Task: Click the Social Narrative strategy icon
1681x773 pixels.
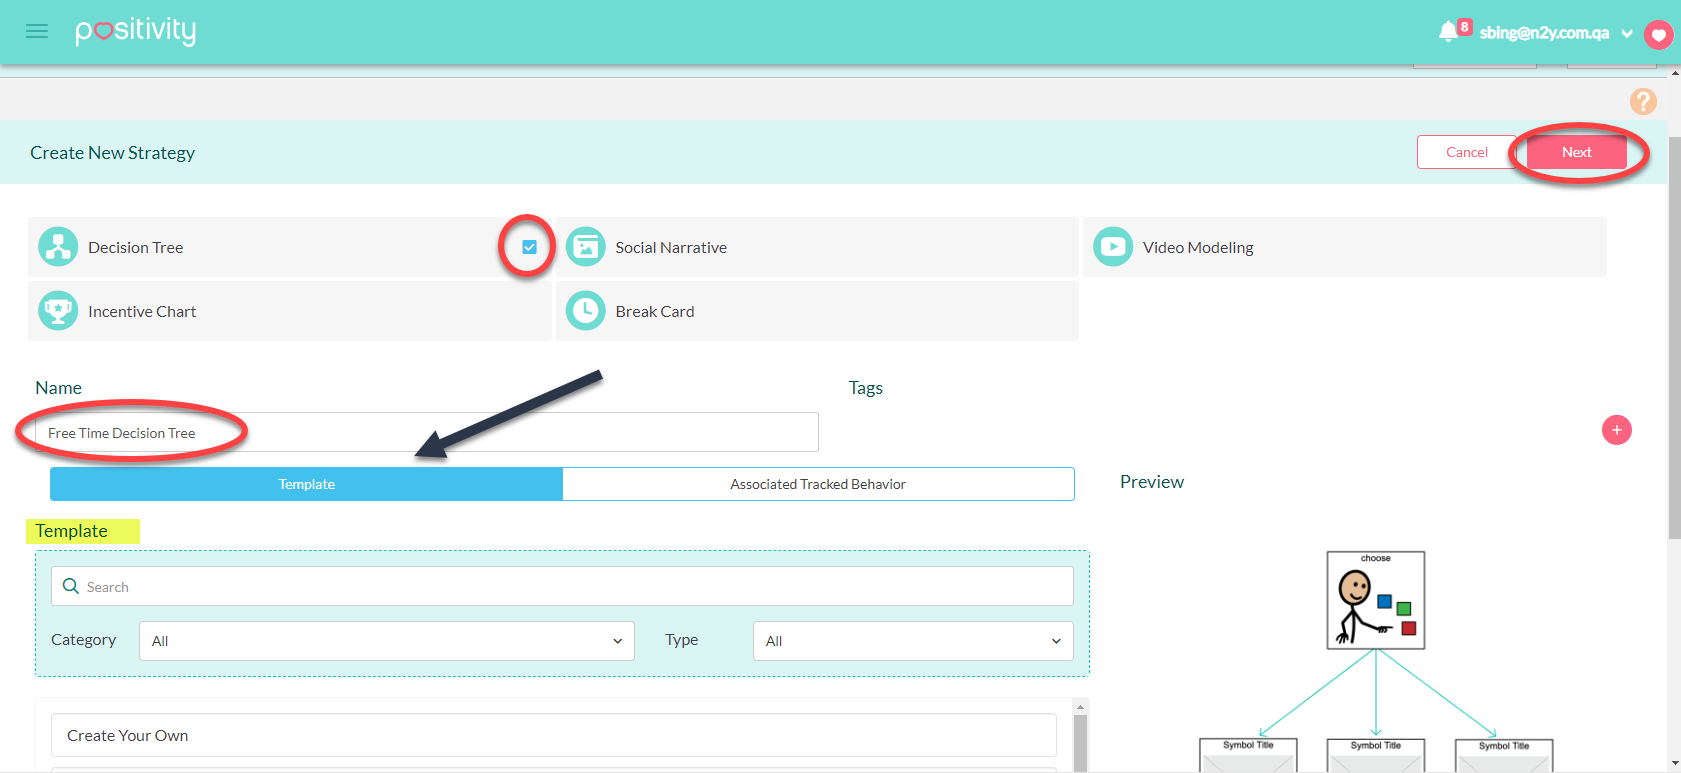Action: point(586,247)
